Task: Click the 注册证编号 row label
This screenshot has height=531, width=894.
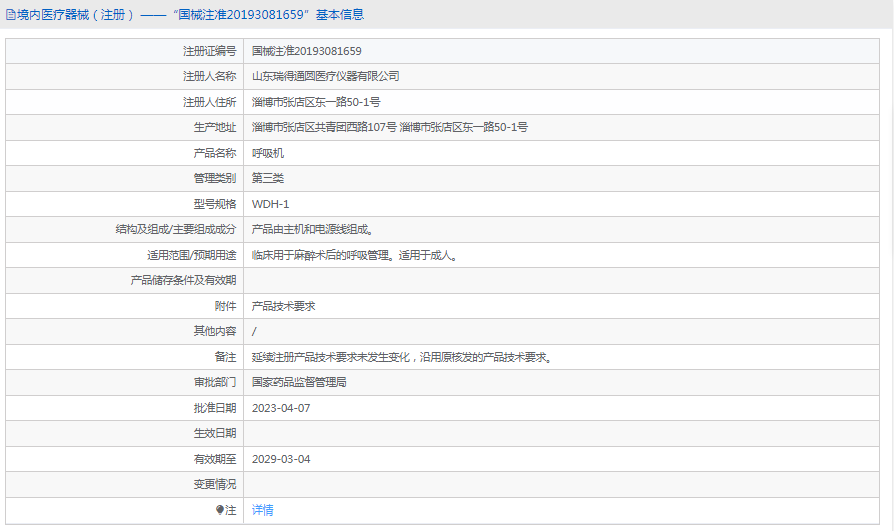Action: point(209,51)
